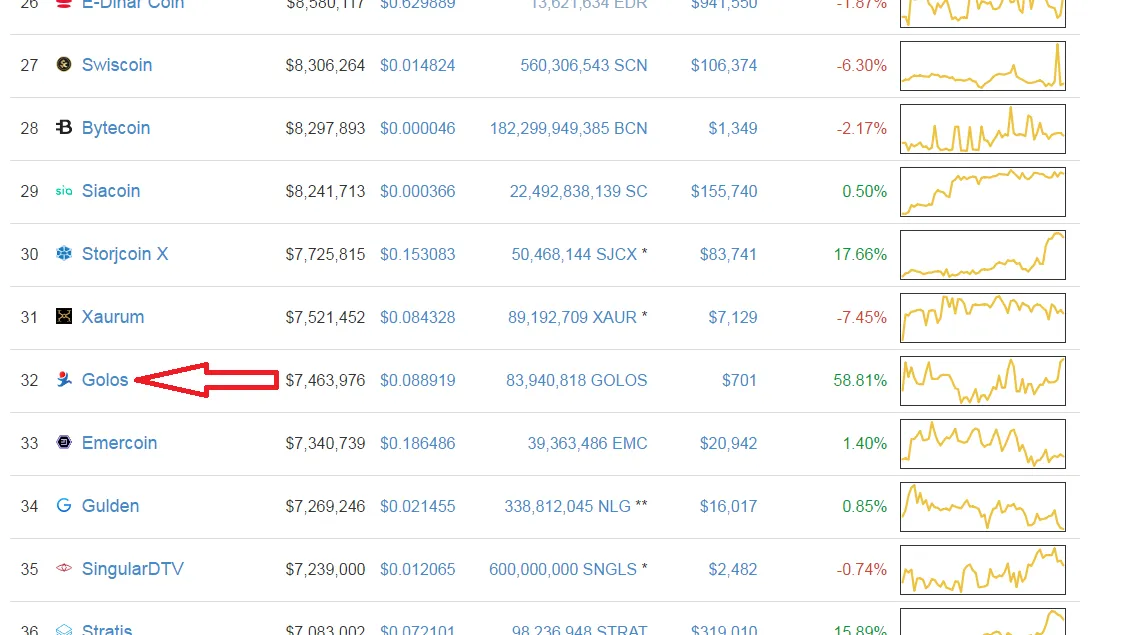Click Gulden price $0.021455

pos(418,506)
